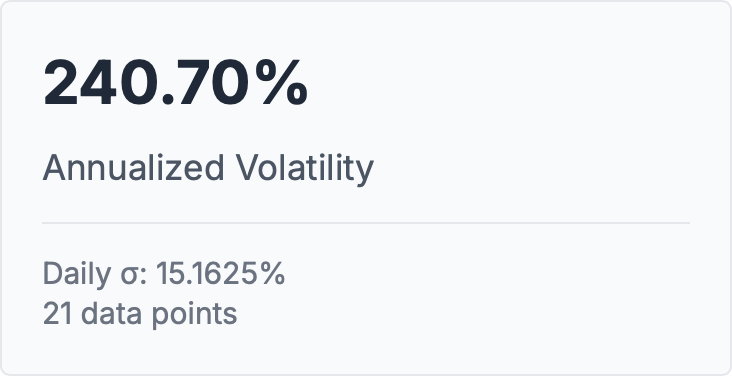Click the word Annualized
Image resolution: width=732 pixels, height=376 pixels.
[x=134, y=167]
